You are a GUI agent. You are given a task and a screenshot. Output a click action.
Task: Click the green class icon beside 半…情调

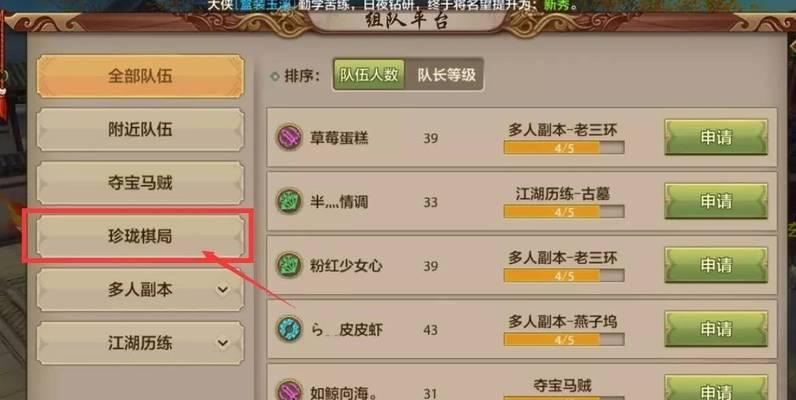point(289,202)
